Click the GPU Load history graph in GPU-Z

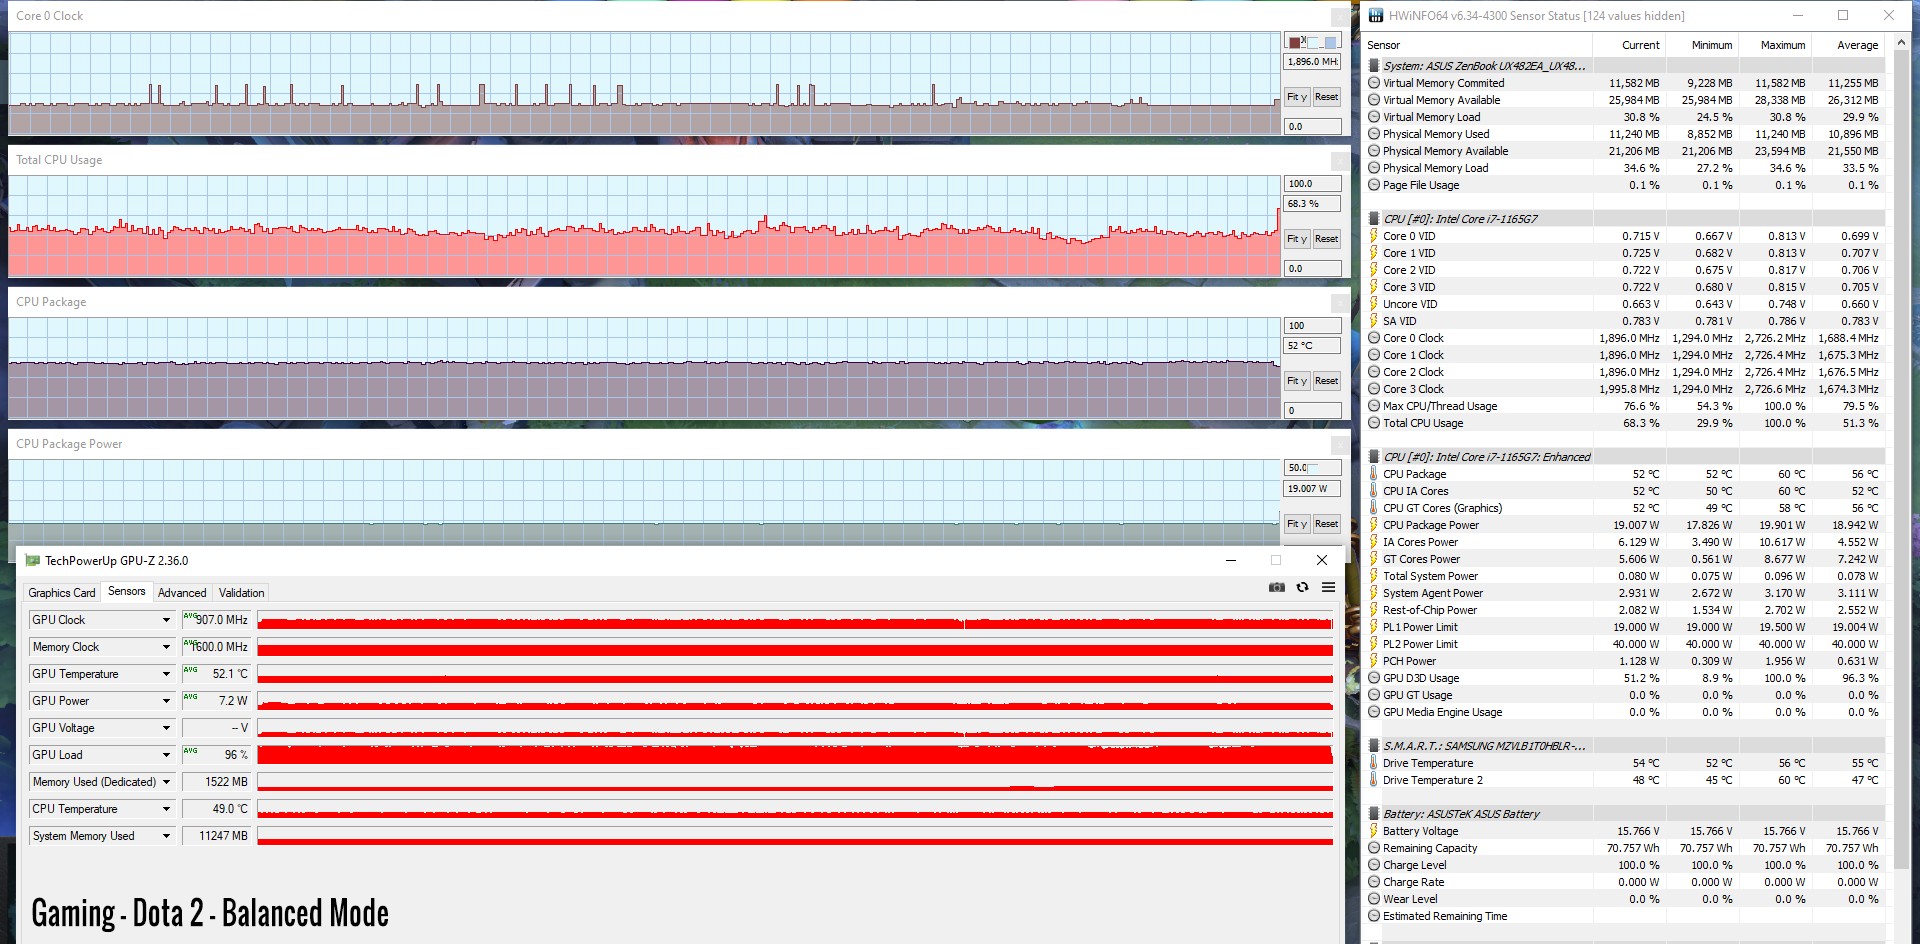(795, 755)
